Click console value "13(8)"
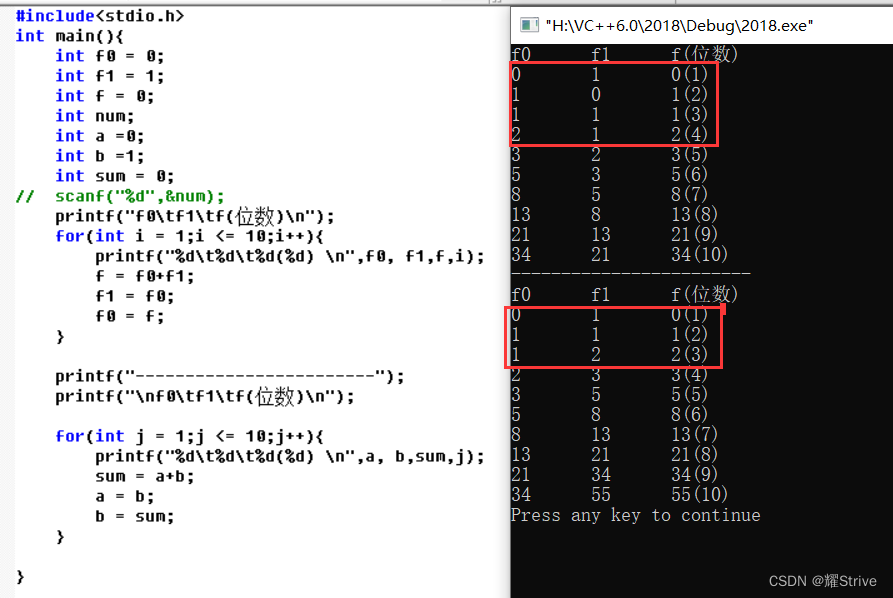The image size is (893, 598). (694, 214)
